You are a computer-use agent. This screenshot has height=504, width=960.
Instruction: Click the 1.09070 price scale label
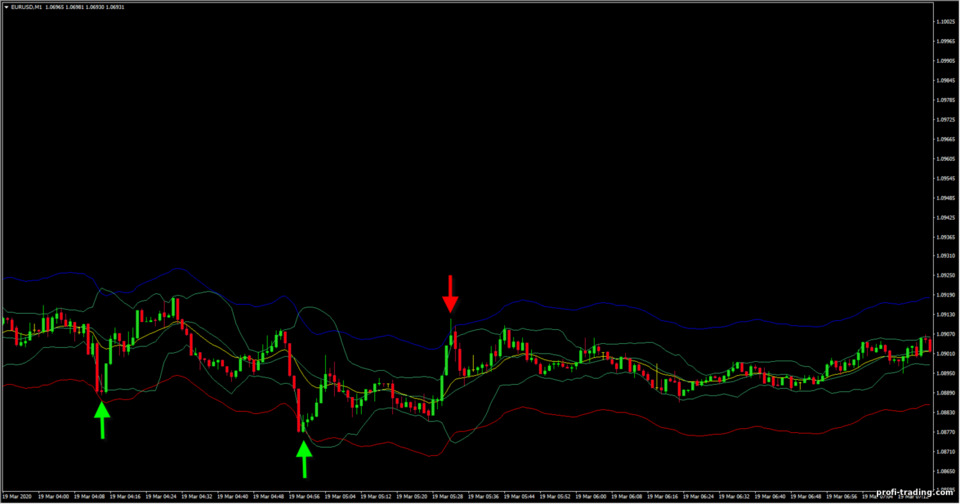click(945, 334)
